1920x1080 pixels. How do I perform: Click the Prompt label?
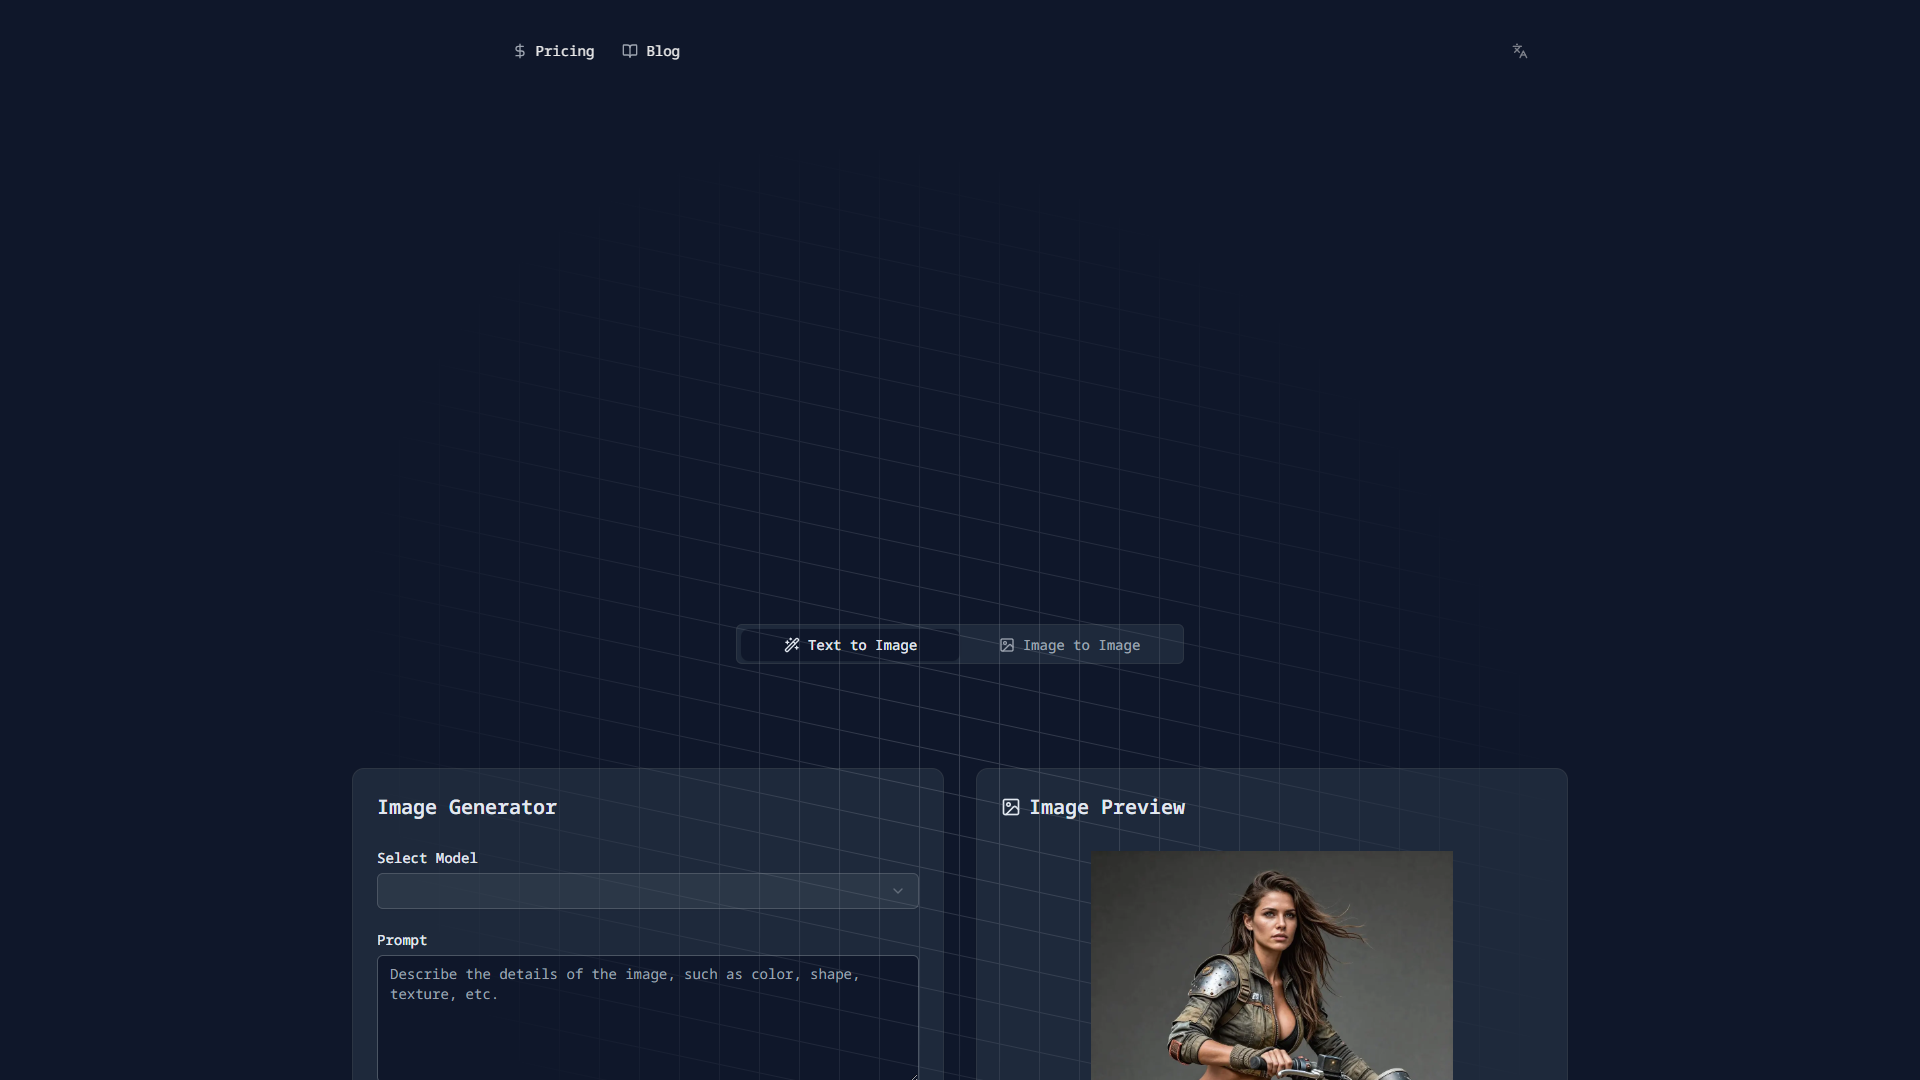(x=402, y=940)
